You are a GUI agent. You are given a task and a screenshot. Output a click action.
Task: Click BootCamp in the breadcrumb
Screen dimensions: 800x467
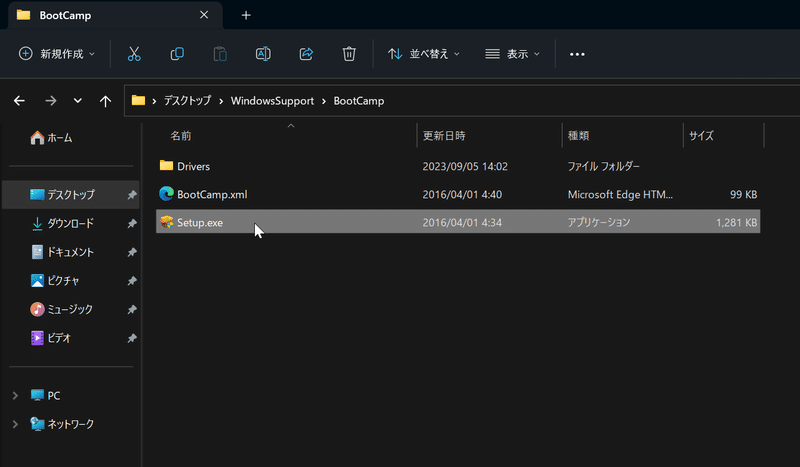pyautogui.click(x=359, y=101)
